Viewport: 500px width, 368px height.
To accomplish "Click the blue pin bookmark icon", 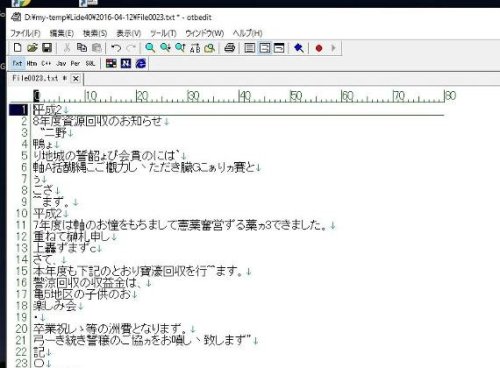I will [299, 48].
